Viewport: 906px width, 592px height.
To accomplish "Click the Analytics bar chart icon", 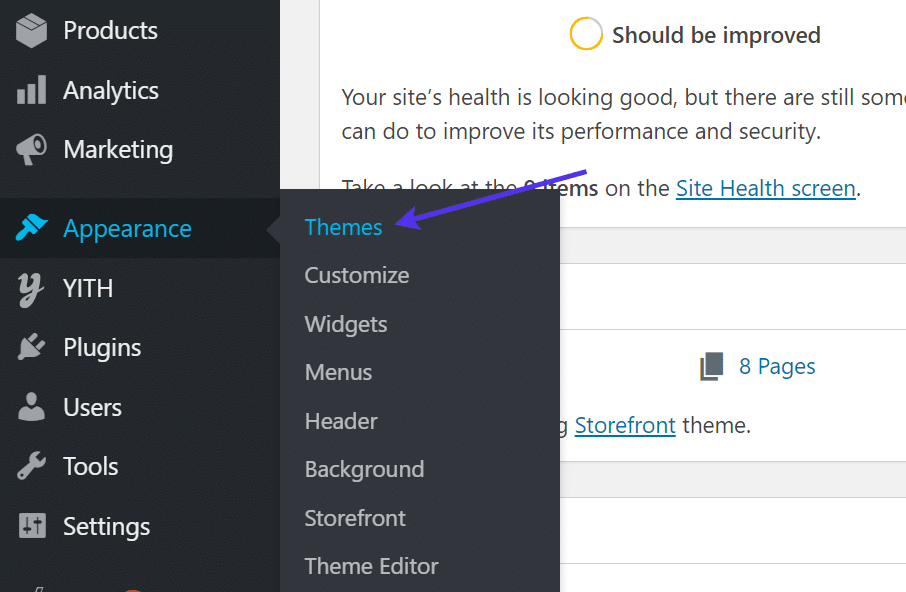I will tap(32, 91).
